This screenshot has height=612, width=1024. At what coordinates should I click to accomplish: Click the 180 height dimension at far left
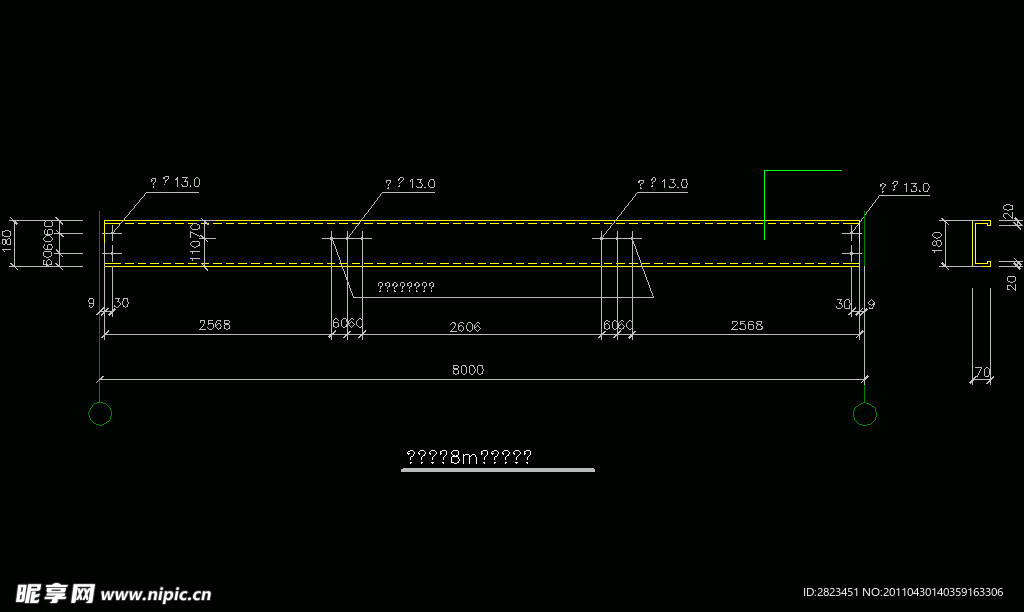click(x=7, y=243)
